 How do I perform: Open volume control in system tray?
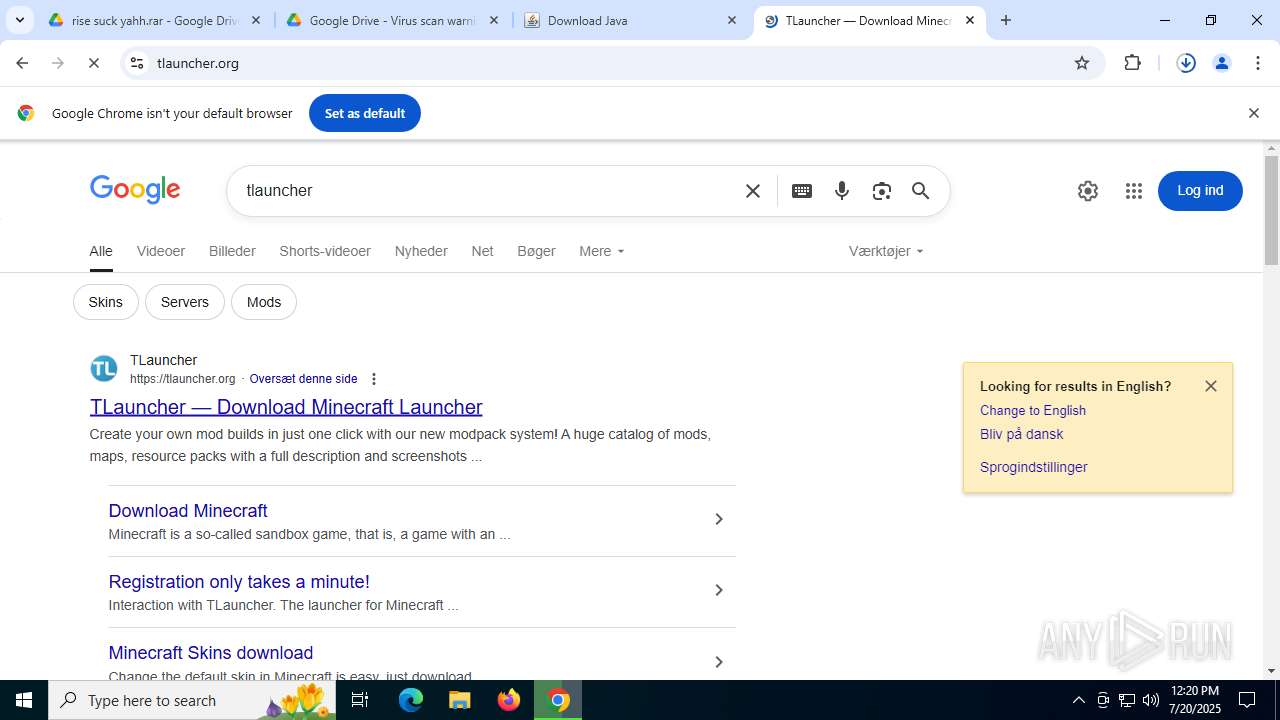(x=1151, y=700)
